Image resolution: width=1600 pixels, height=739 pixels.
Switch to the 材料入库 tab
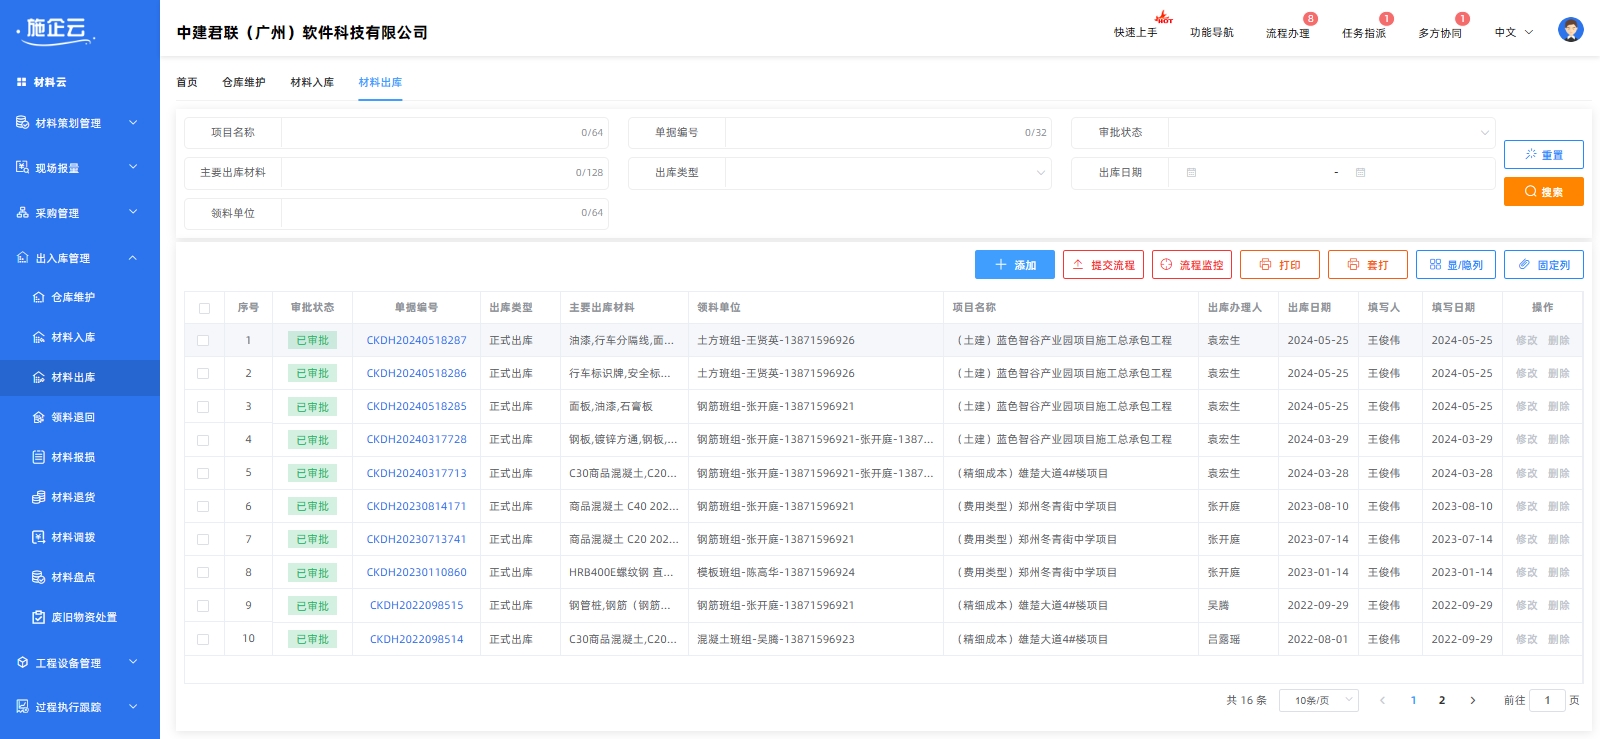point(312,82)
